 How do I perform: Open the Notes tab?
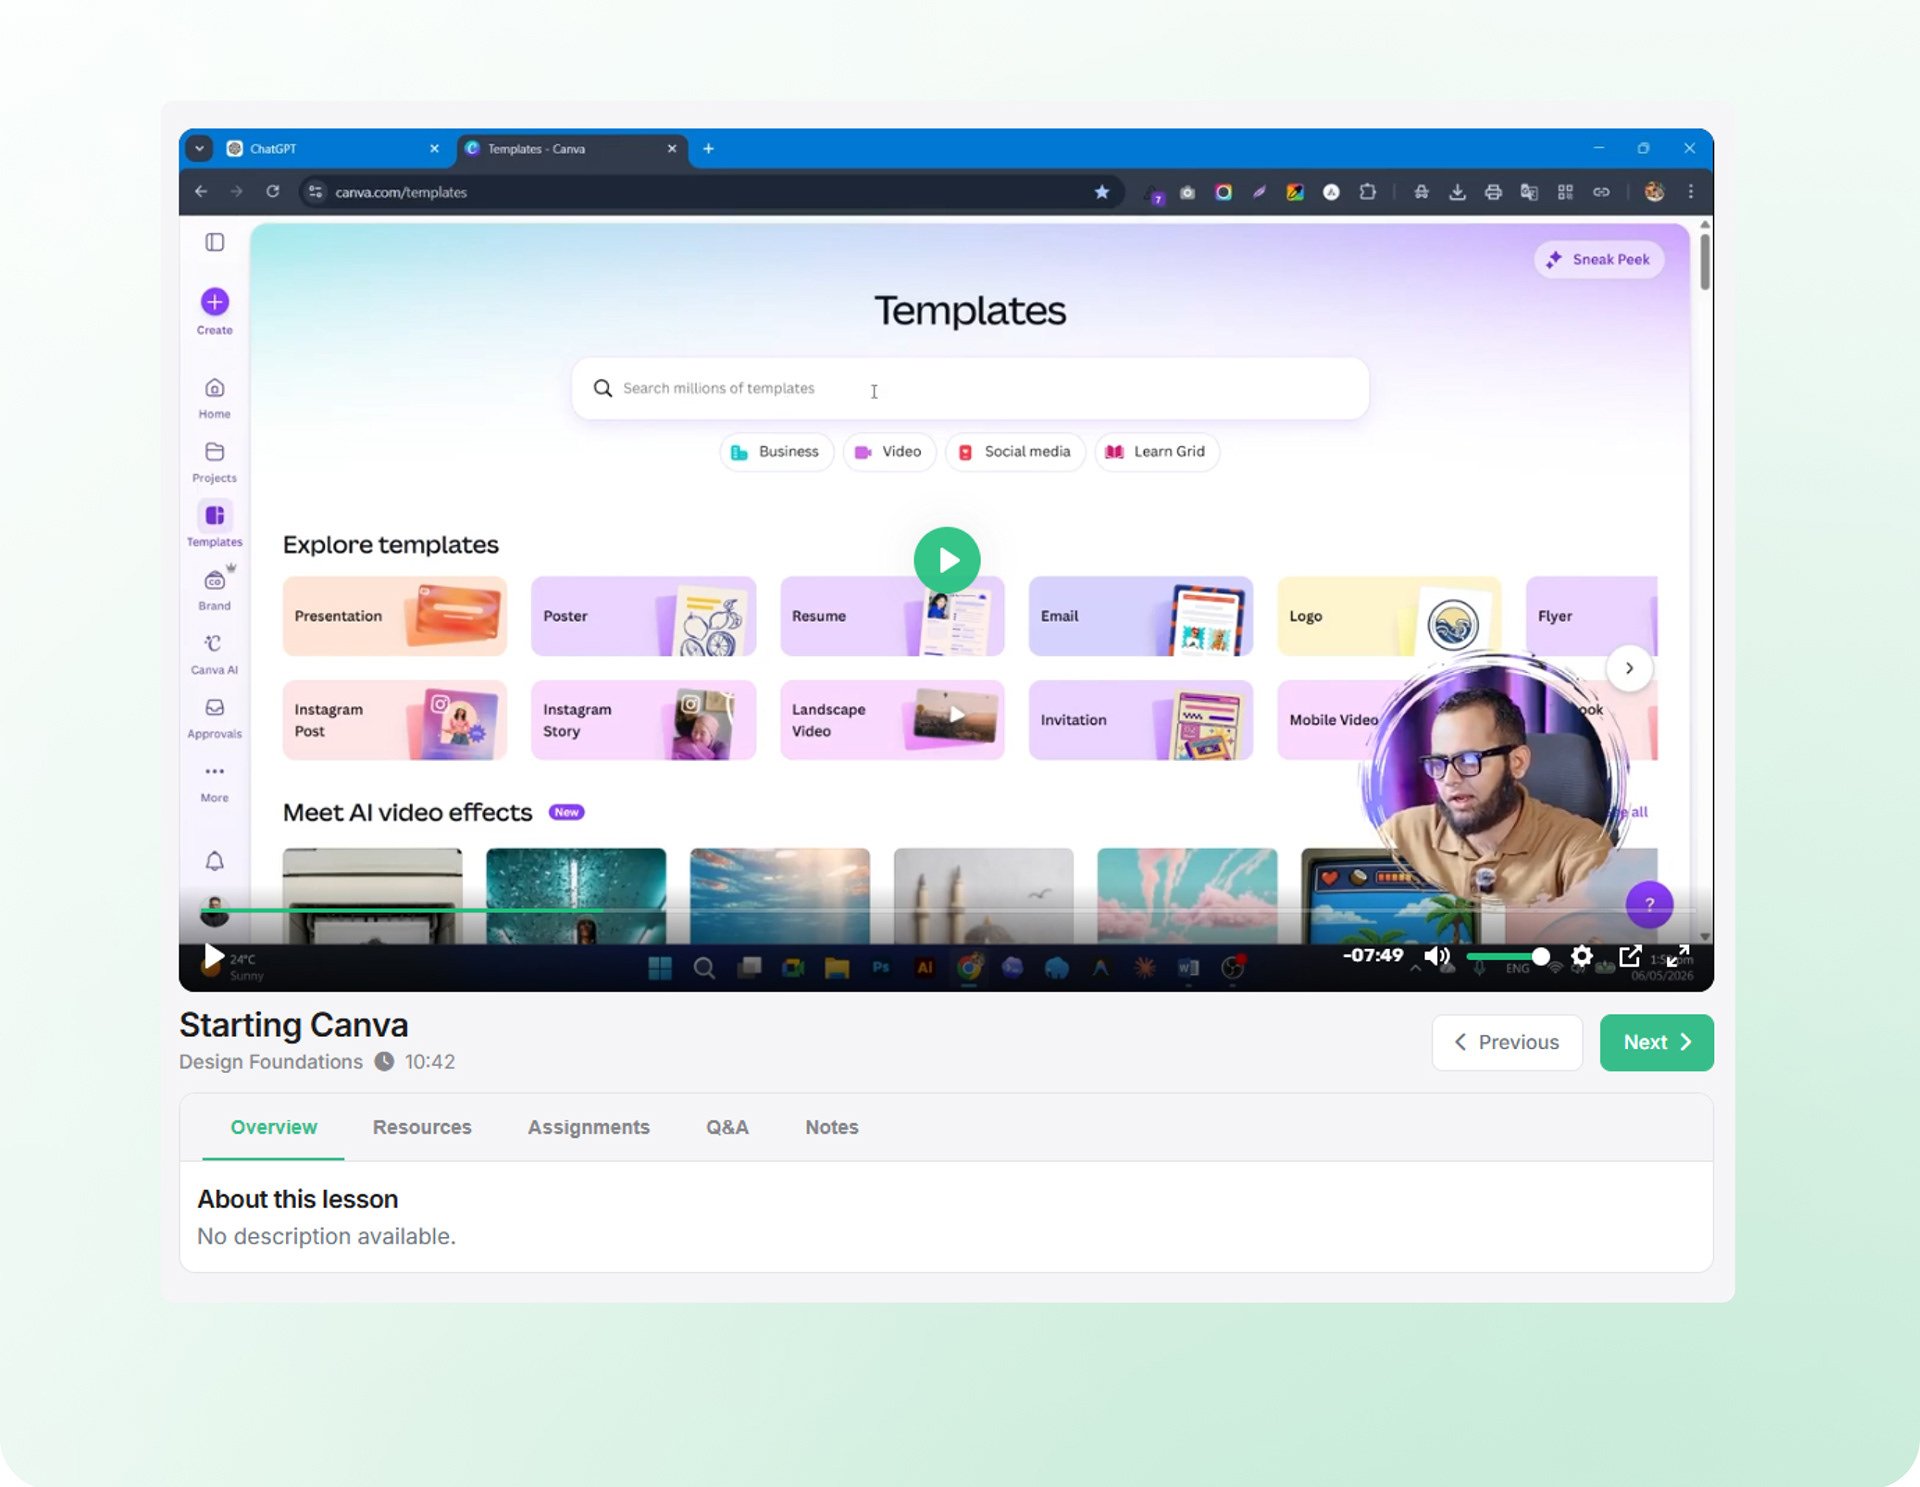coord(832,1127)
